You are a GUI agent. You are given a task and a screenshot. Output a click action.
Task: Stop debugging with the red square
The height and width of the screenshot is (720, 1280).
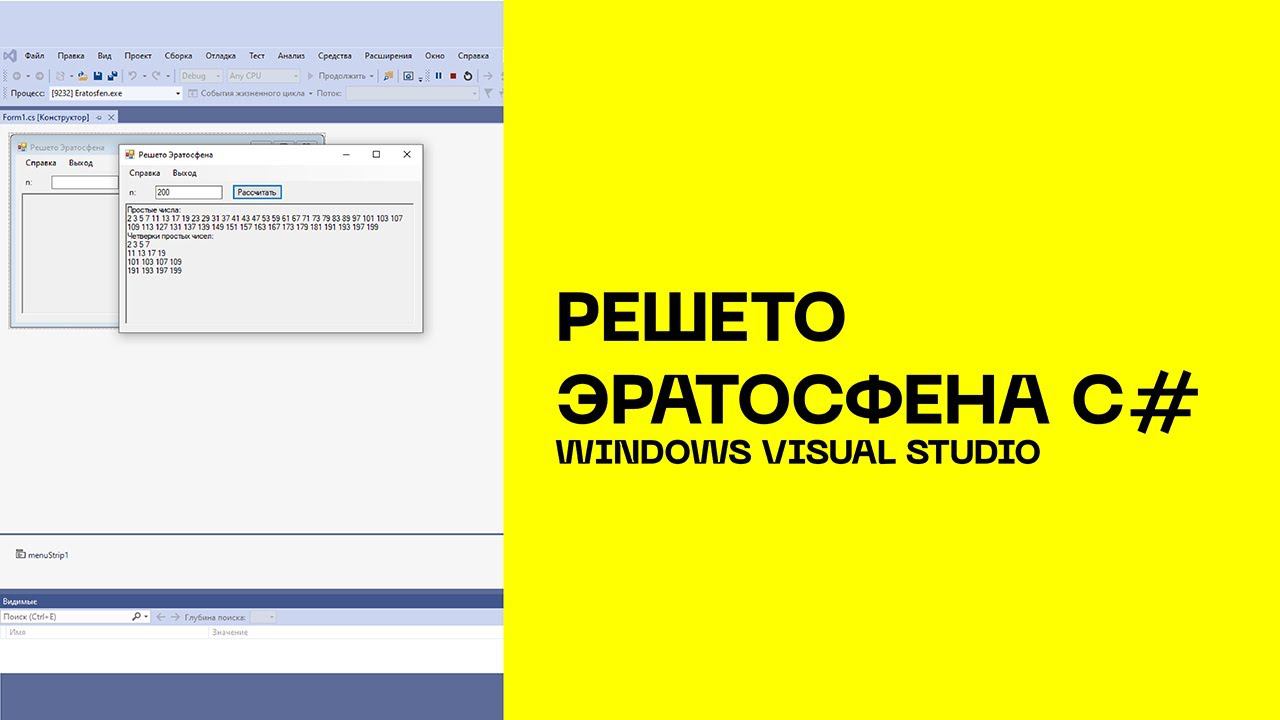453,76
